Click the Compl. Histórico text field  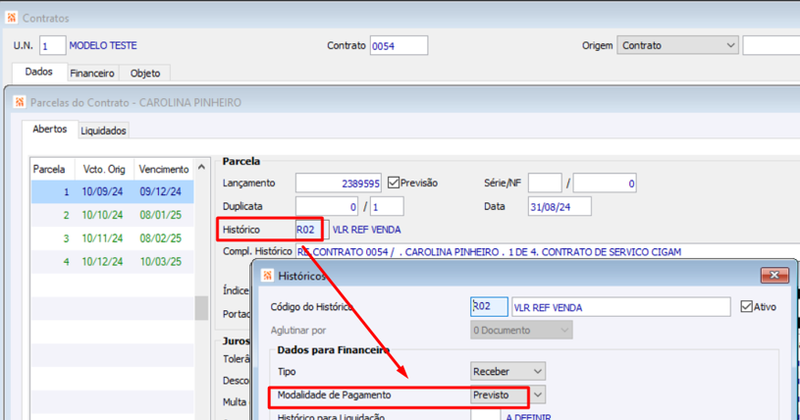(x=547, y=252)
